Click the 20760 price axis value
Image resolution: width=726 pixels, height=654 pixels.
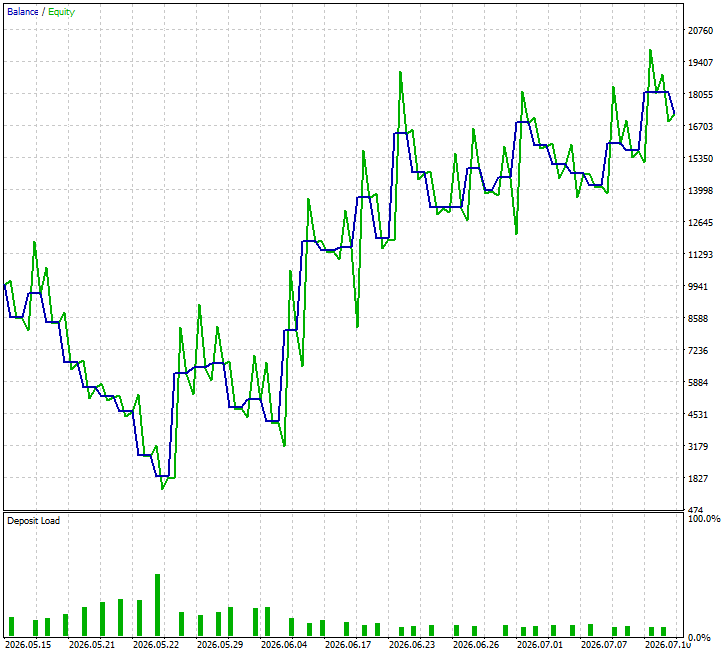(x=701, y=31)
